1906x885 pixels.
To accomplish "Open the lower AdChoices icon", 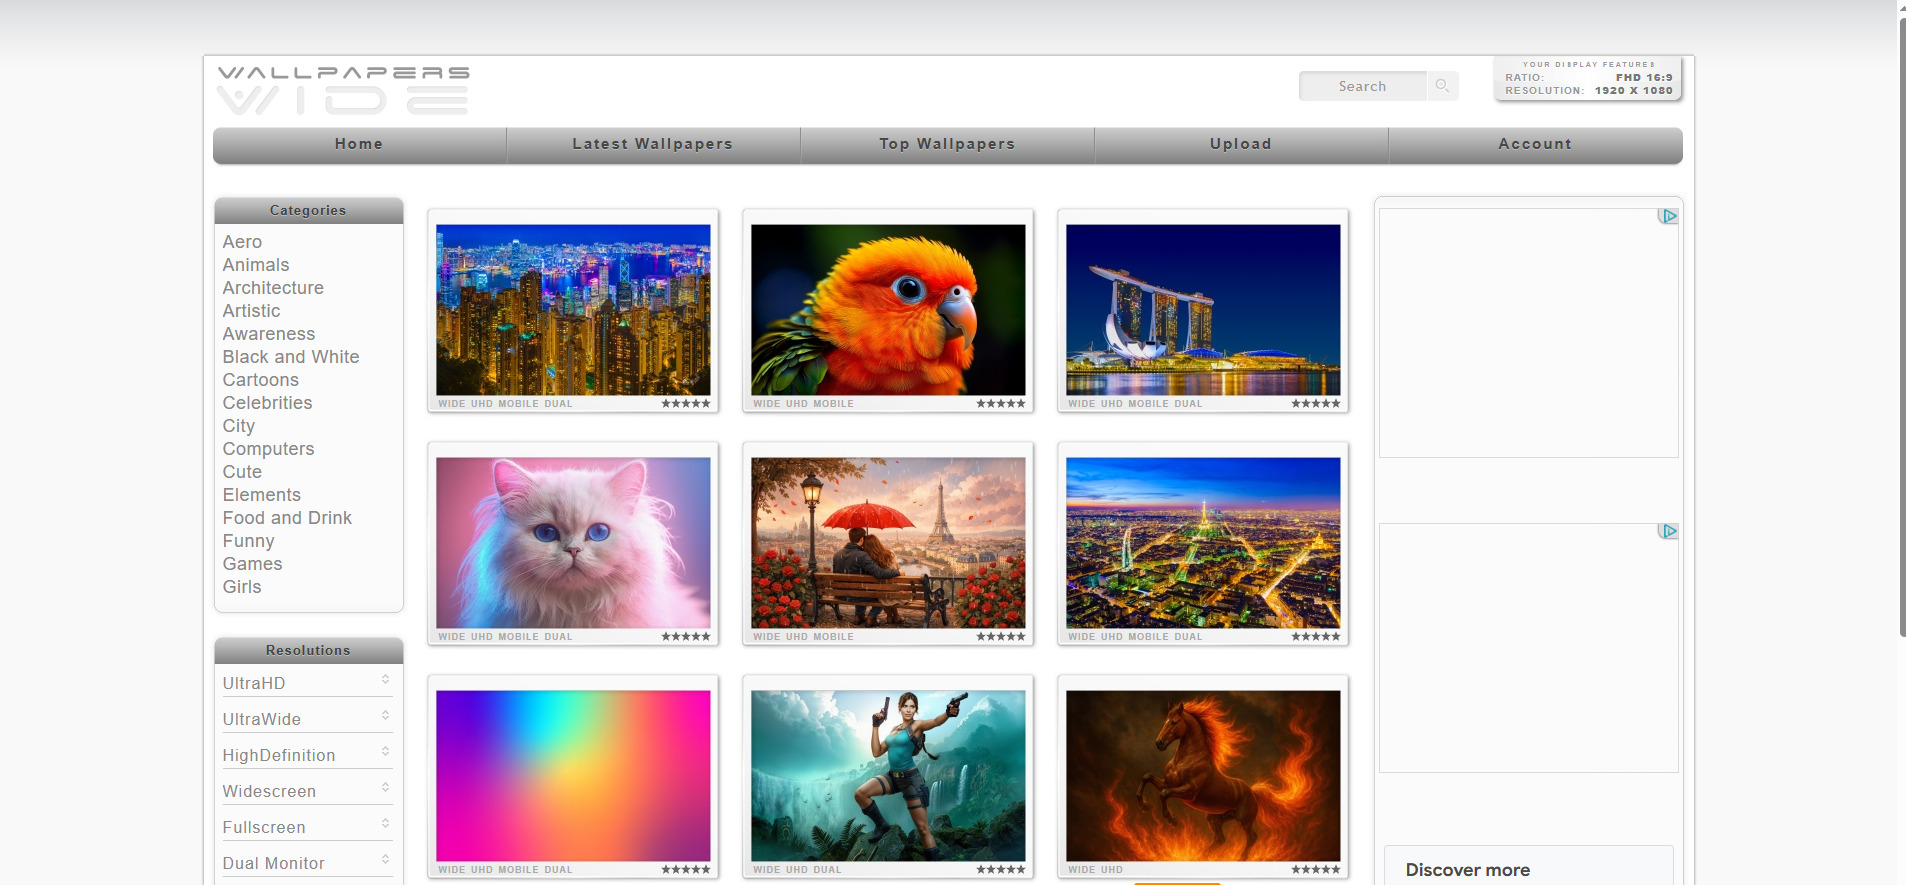I will pos(1667,531).
